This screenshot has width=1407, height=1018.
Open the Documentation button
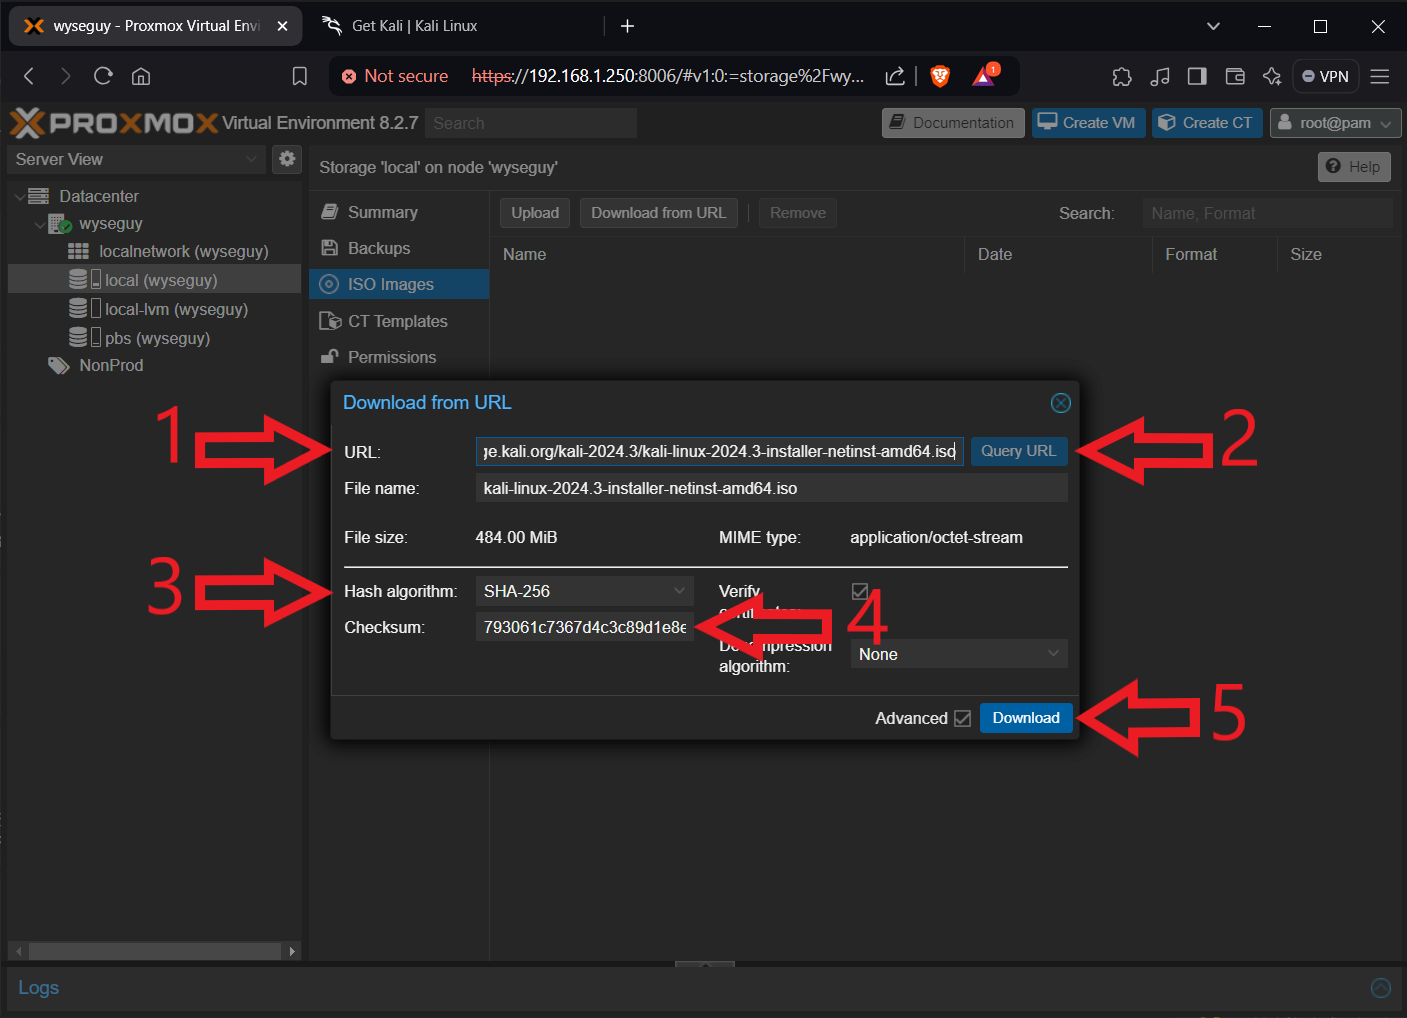pyautogui.click(x=953, y=123)
